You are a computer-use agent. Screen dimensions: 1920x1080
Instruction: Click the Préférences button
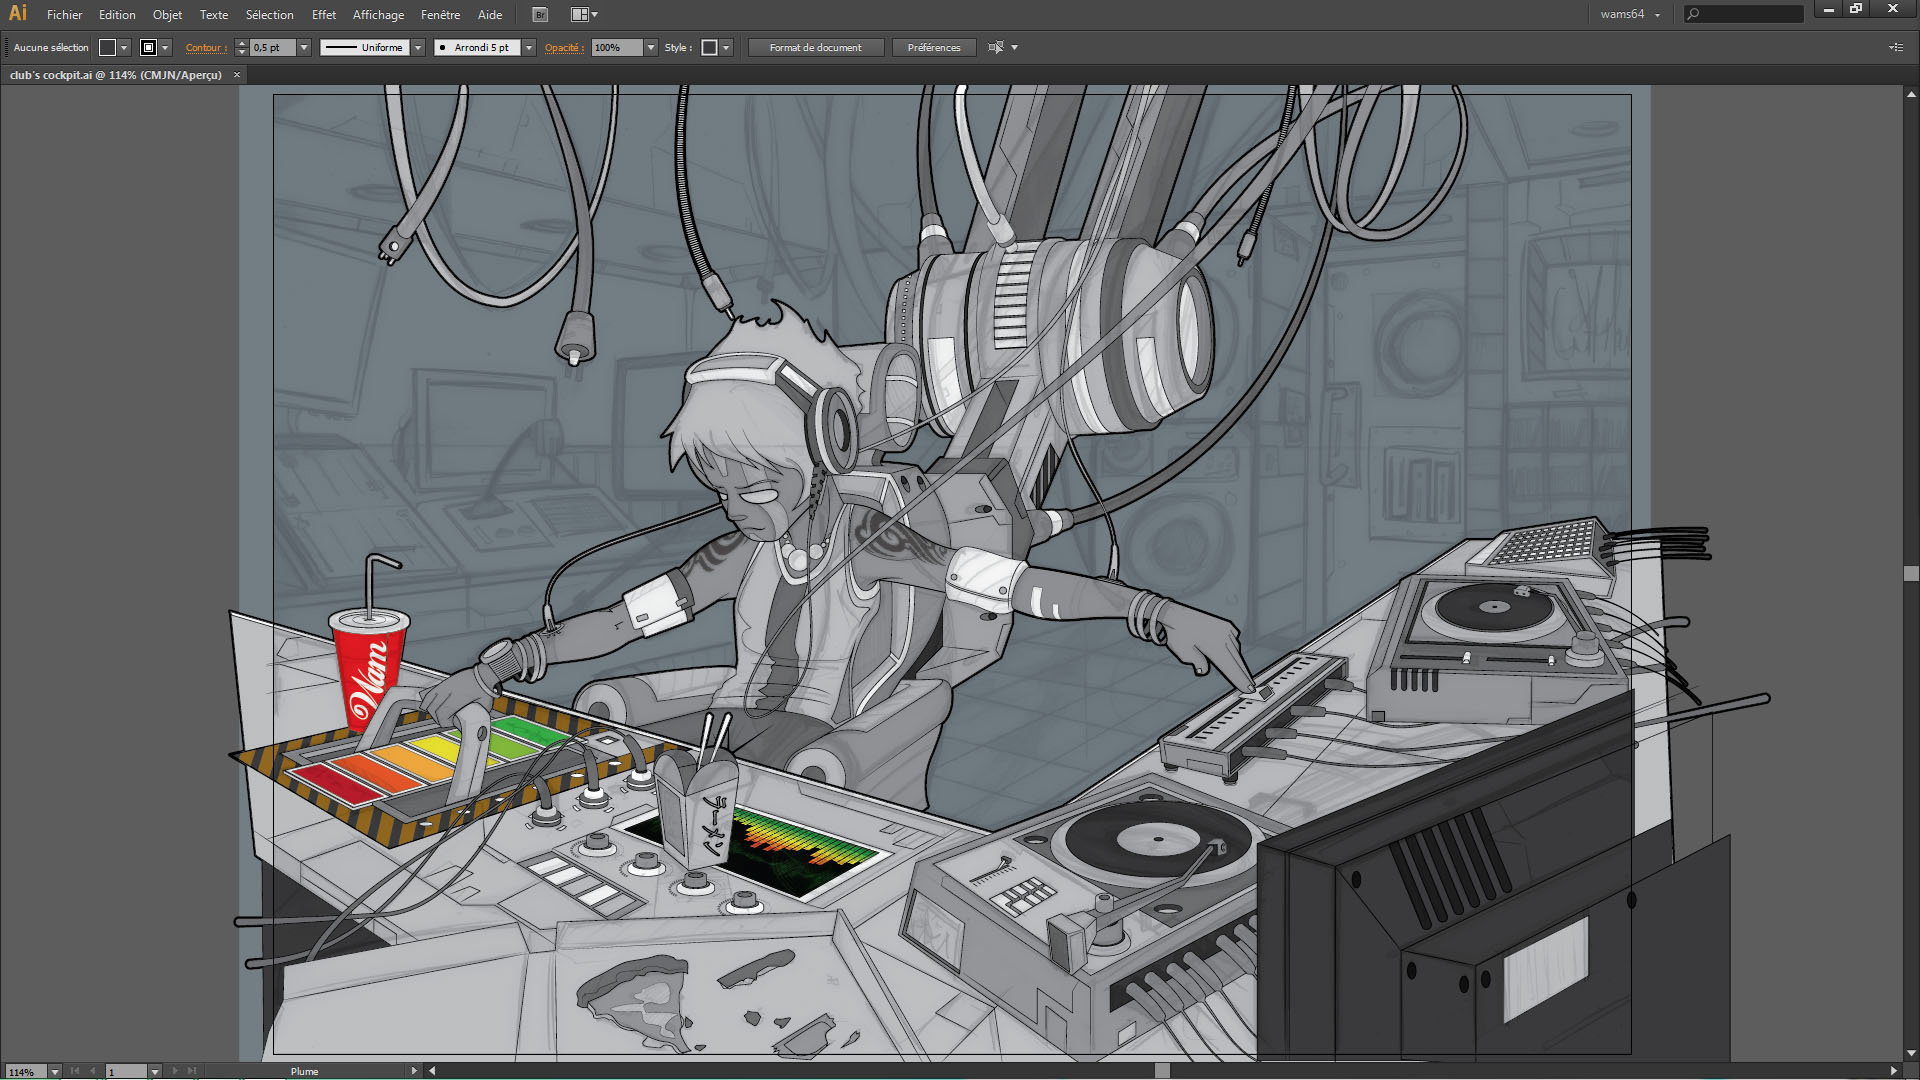tap(933, 48)
